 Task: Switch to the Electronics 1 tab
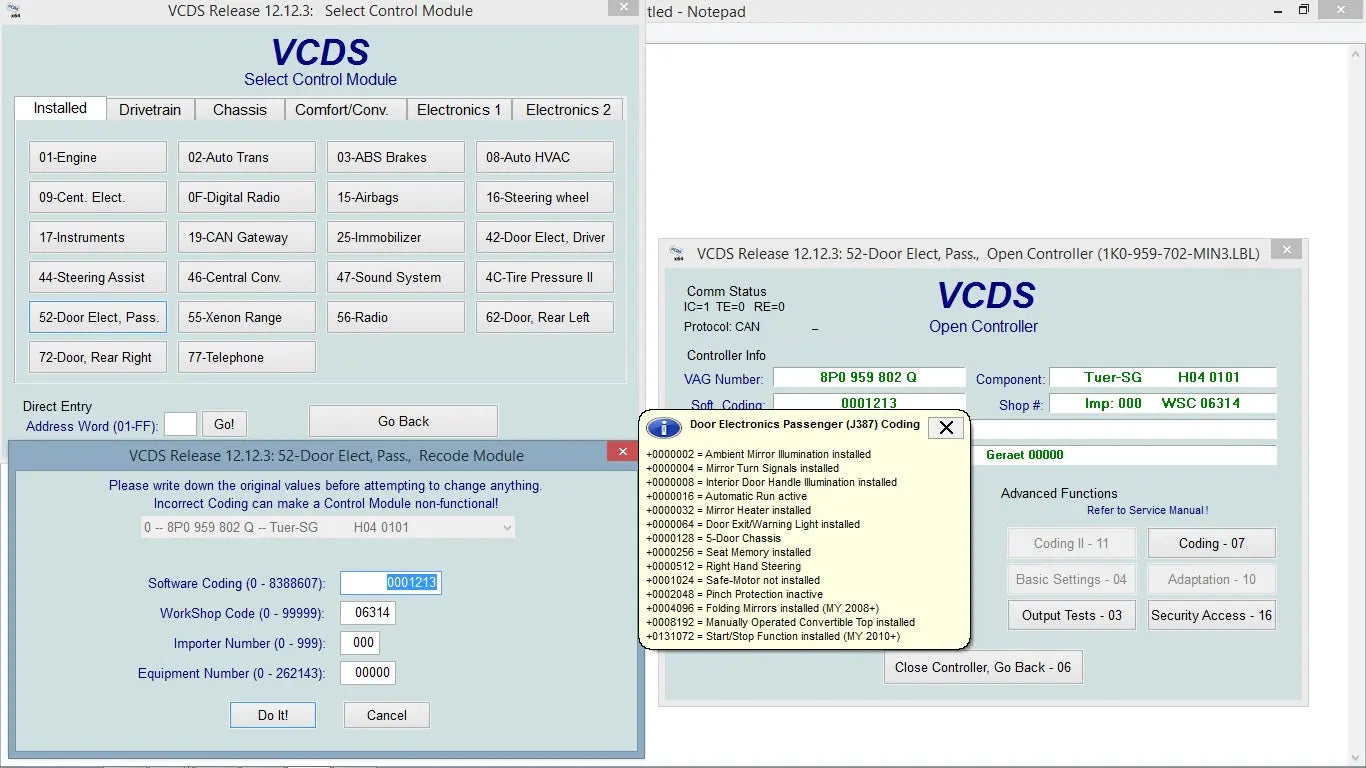click(x=459, y=109)
